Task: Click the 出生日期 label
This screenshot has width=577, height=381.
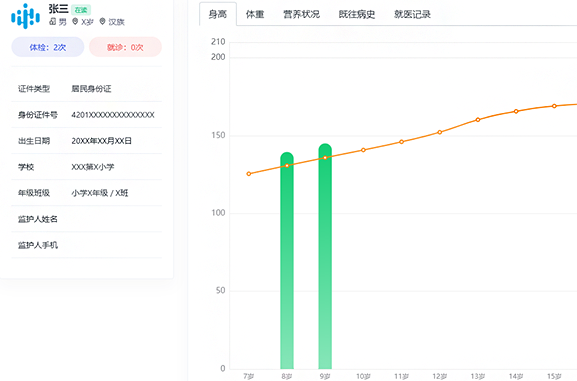Action: [34, 141]
